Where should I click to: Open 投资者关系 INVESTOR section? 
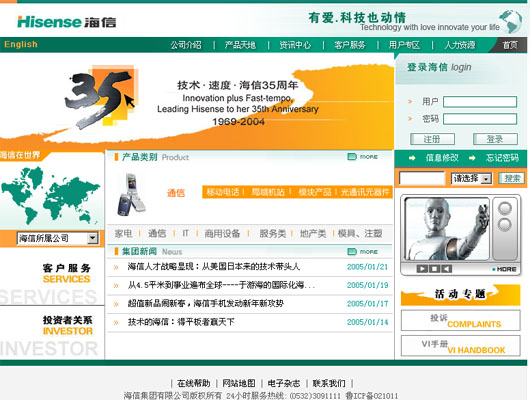68,326
